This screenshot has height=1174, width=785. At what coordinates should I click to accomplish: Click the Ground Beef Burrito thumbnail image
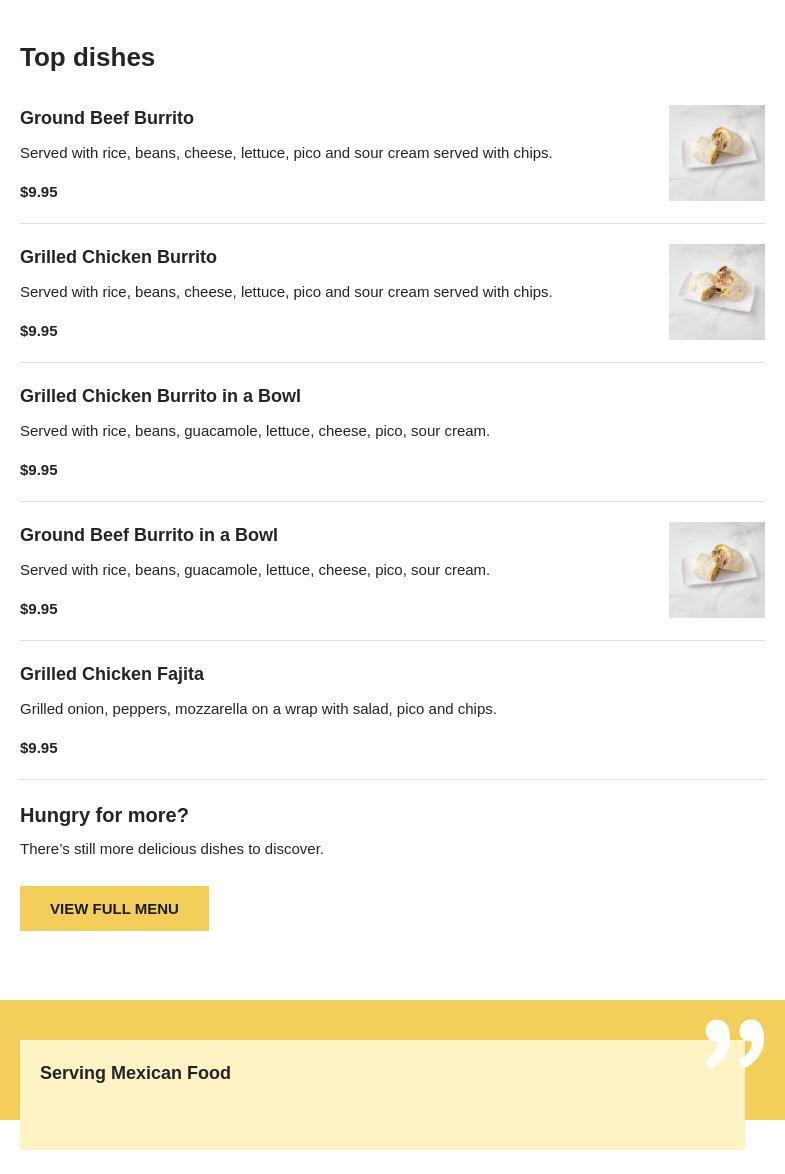click(x=716, y=153)
